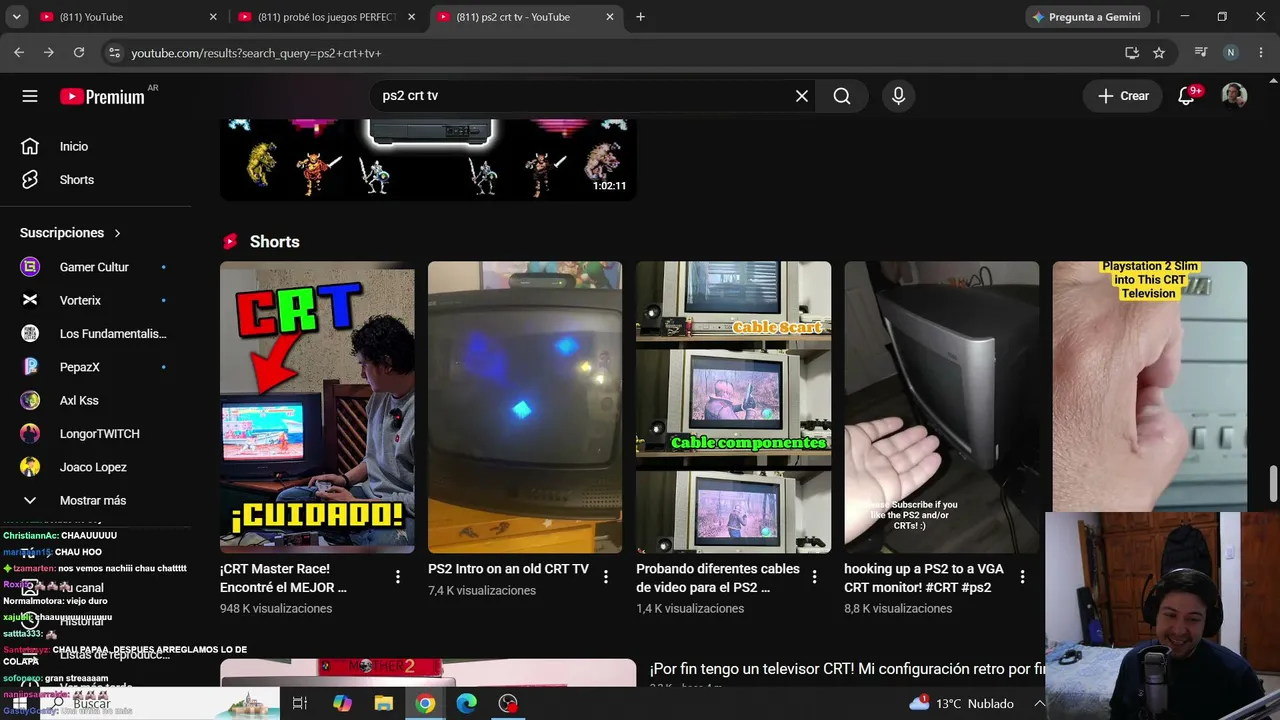This screenshot has width=1280, height=720.
Task: Open the notifications bell
Action: tap(1186, 96)
